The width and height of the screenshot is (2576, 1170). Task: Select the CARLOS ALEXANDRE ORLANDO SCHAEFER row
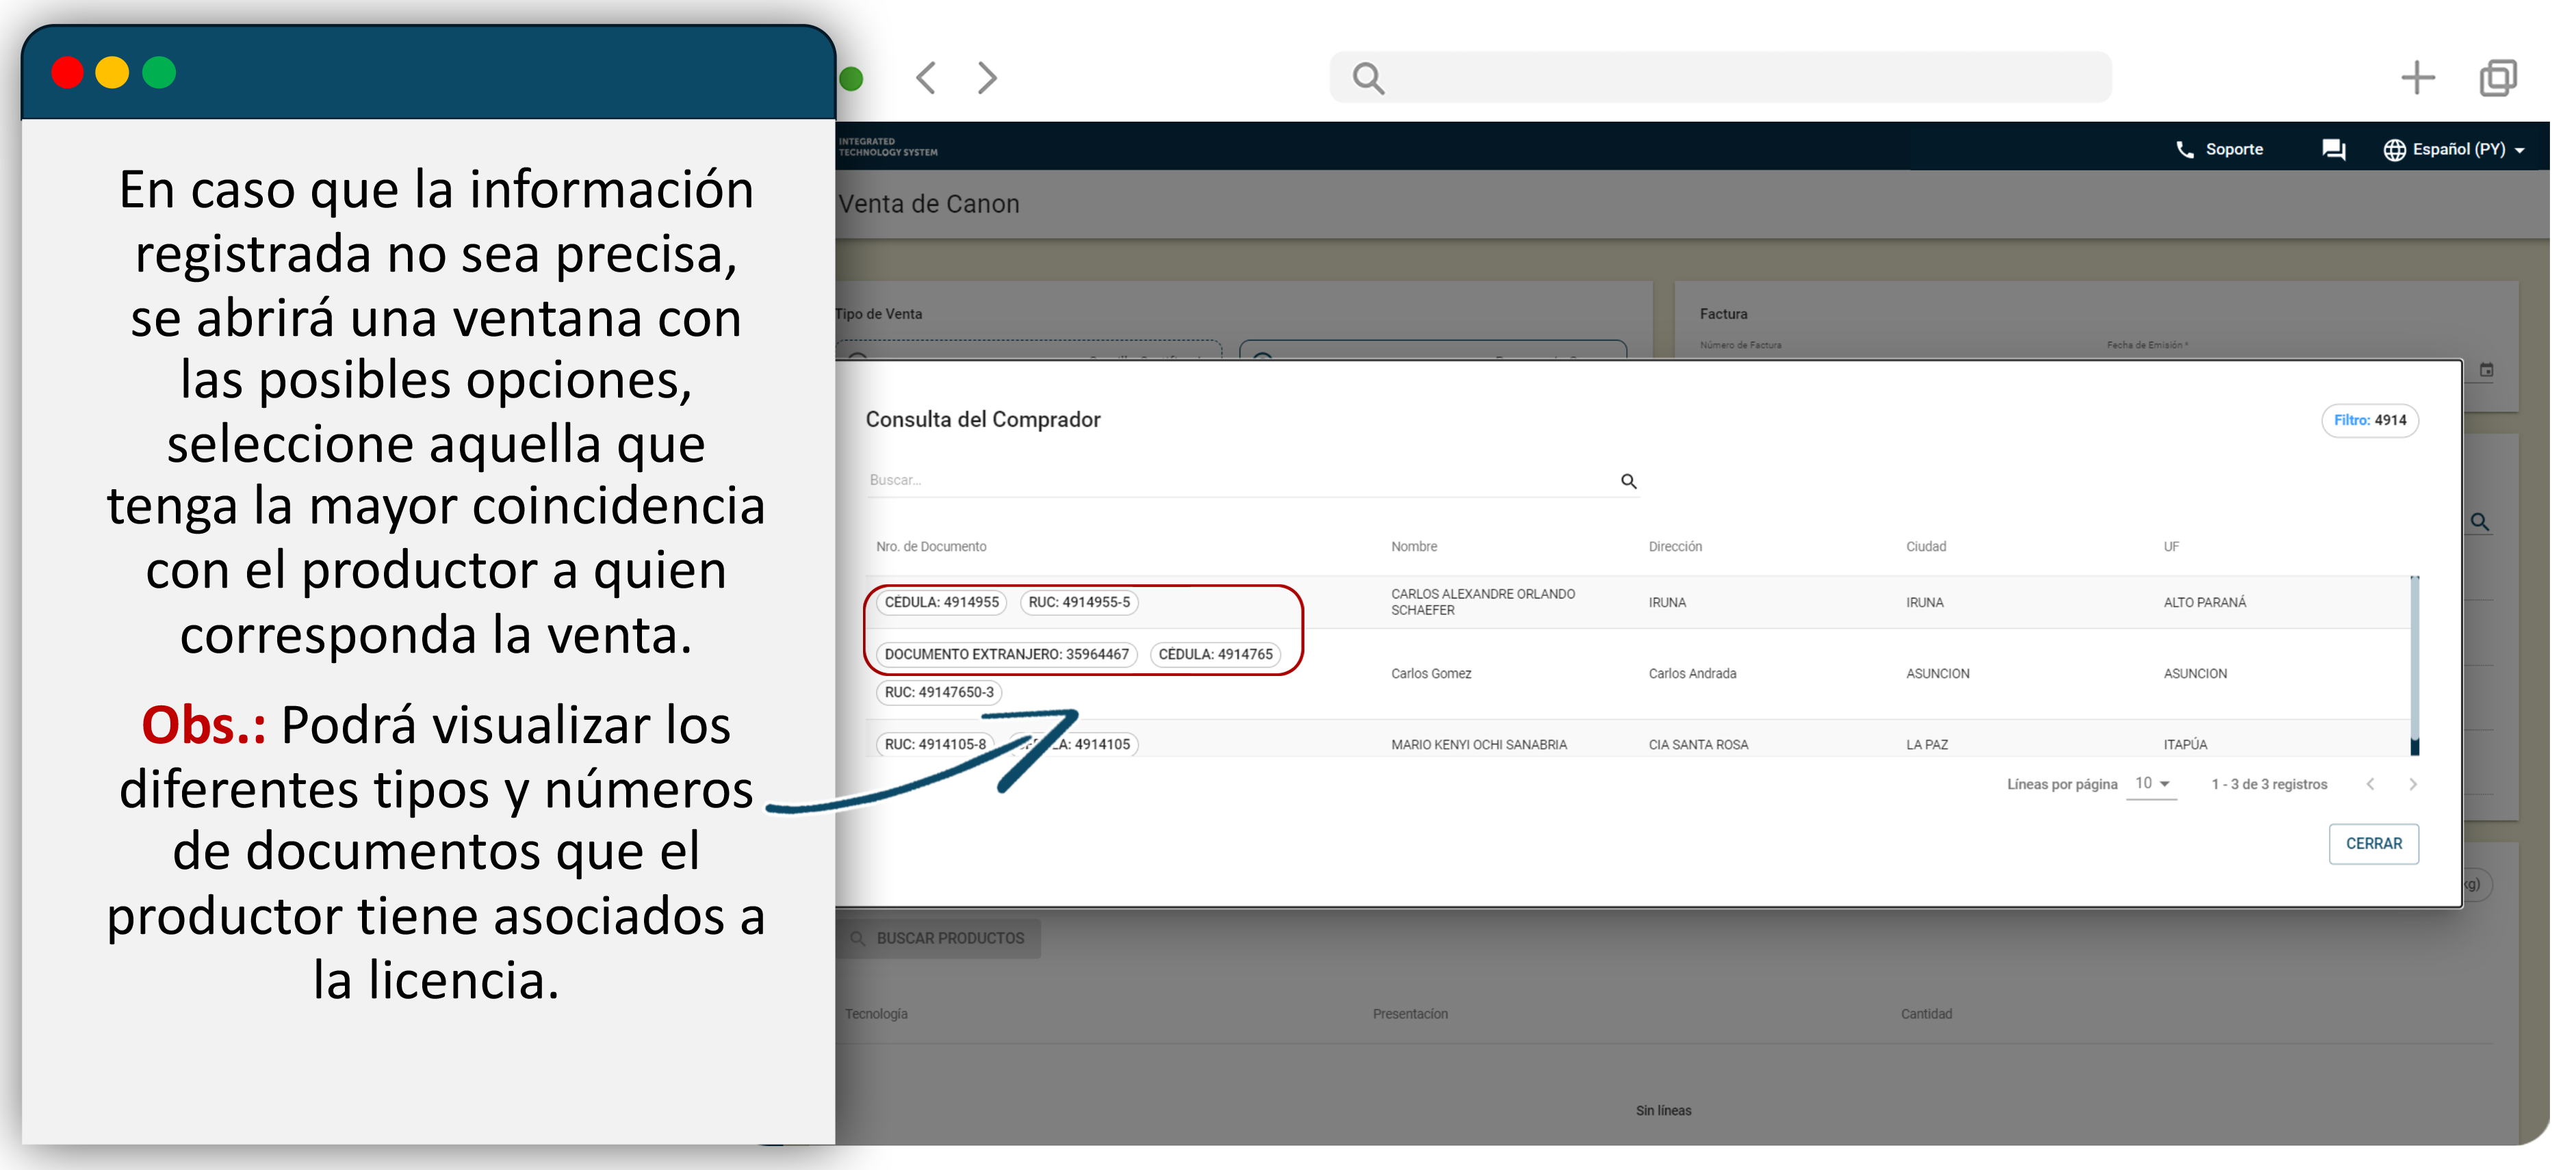(x=1482, y=602)
